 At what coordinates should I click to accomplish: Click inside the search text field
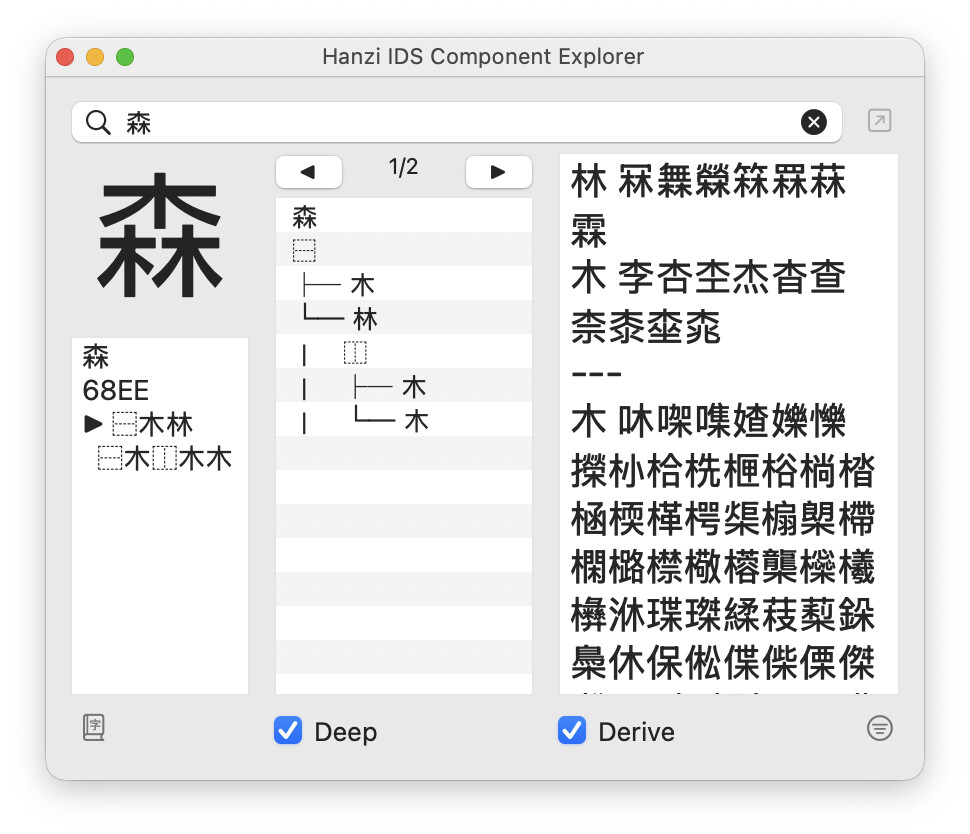pyautogui.click(x=450, y=123)
